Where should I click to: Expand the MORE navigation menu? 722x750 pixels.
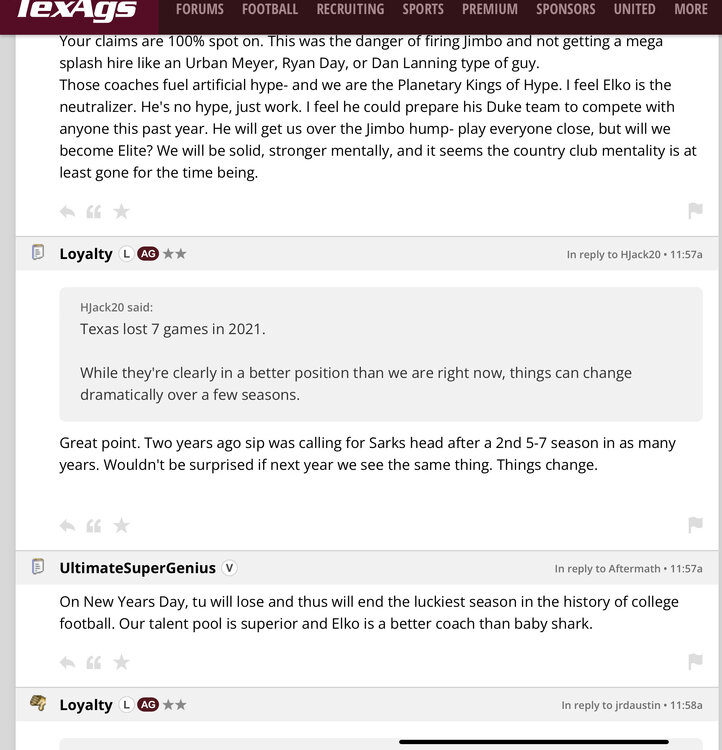[x=690, y=9]
